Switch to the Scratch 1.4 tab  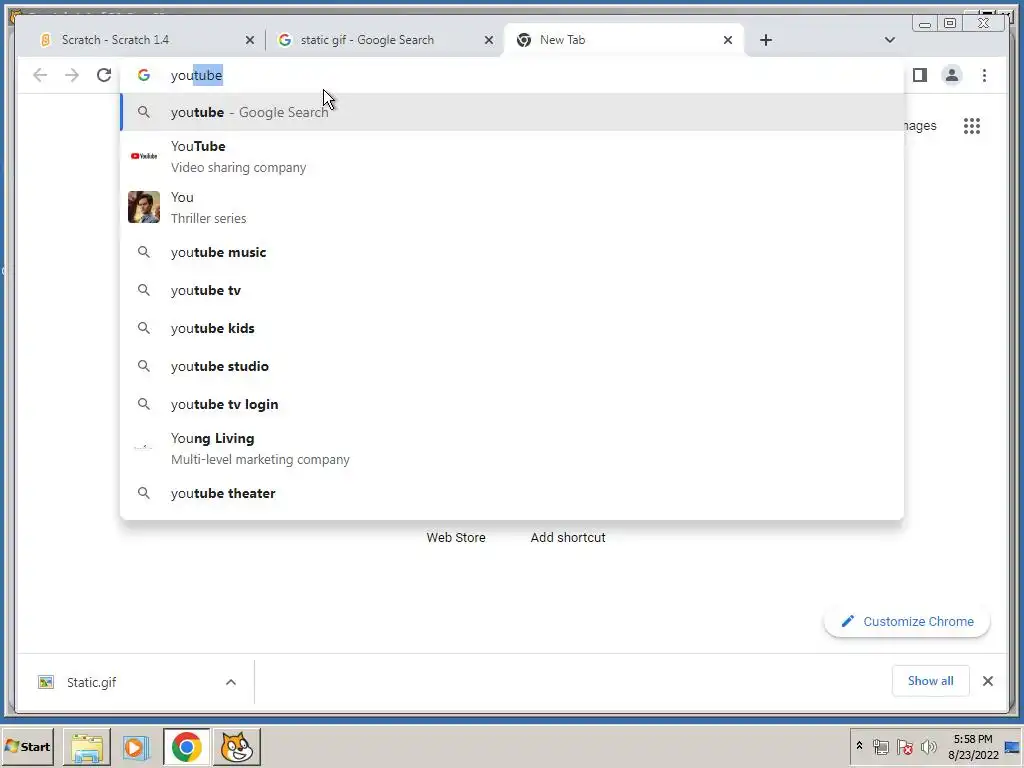point(144,40)
